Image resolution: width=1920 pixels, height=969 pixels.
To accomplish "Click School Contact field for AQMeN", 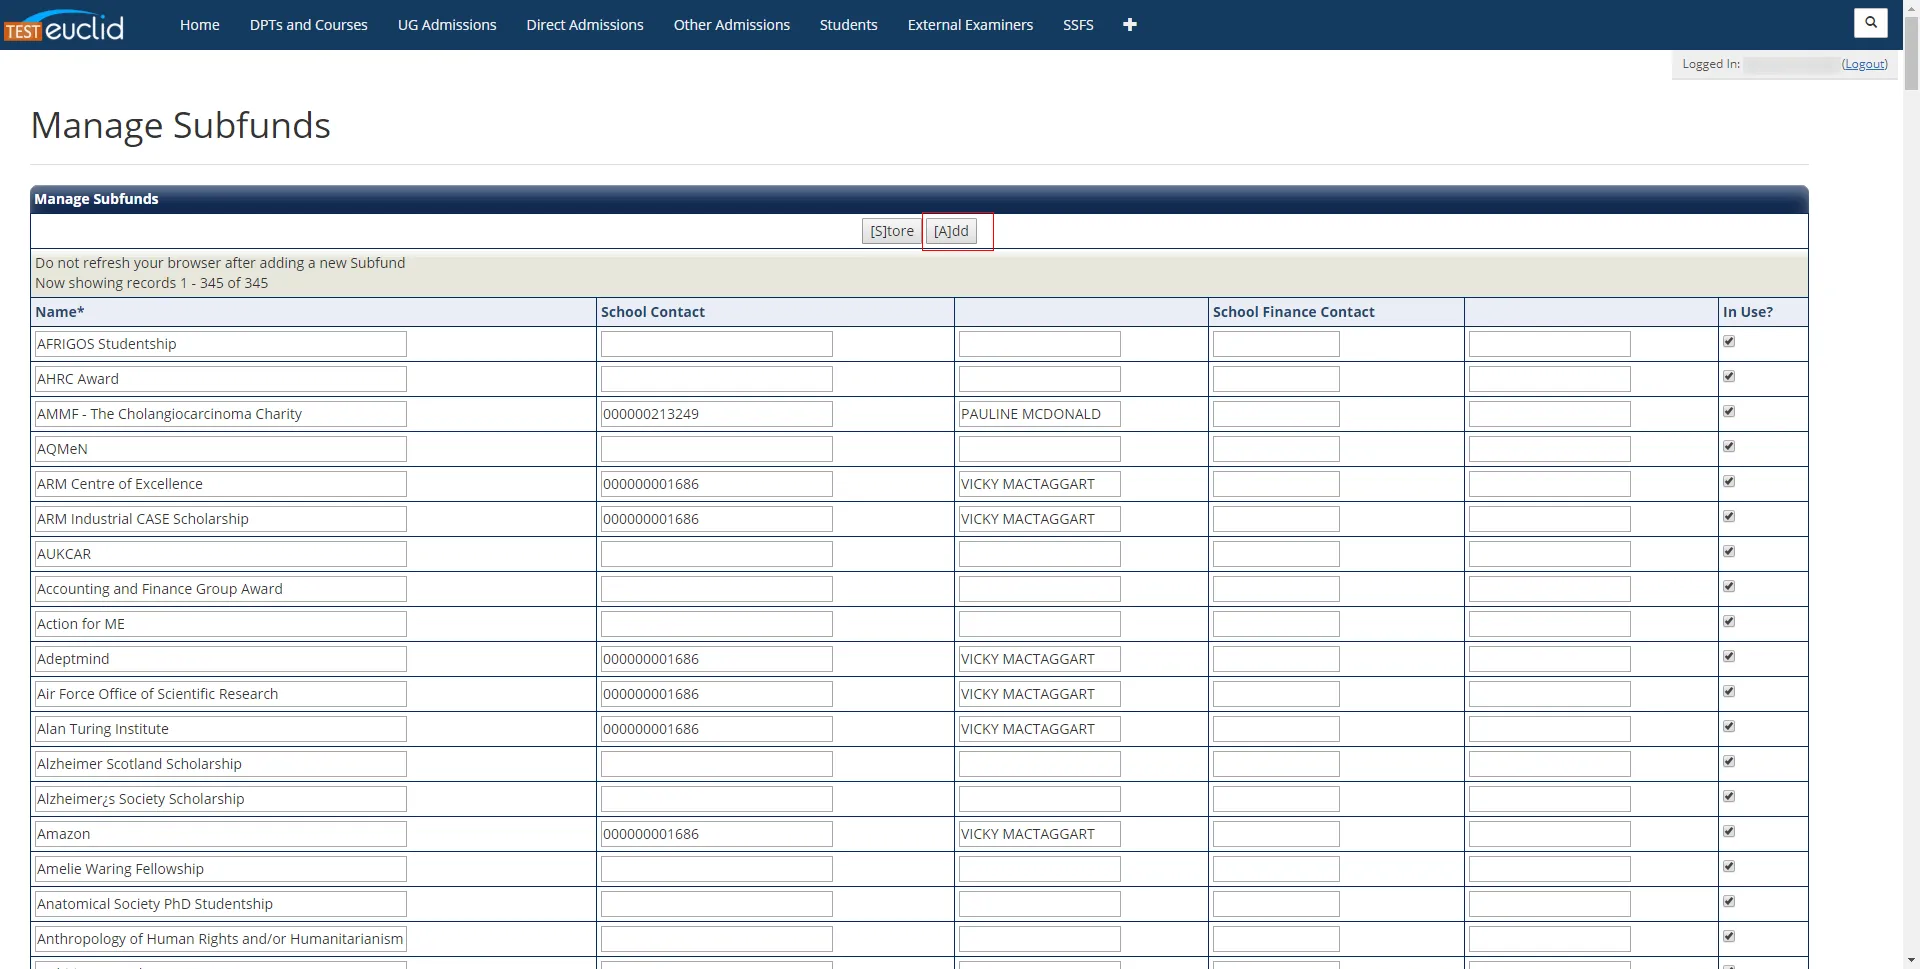I will [x=716, y=449].
